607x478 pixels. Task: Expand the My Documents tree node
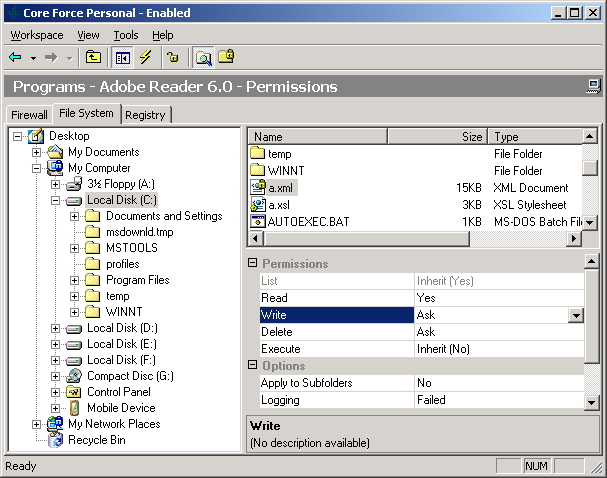pyautogui.click(x=36, y=152)
